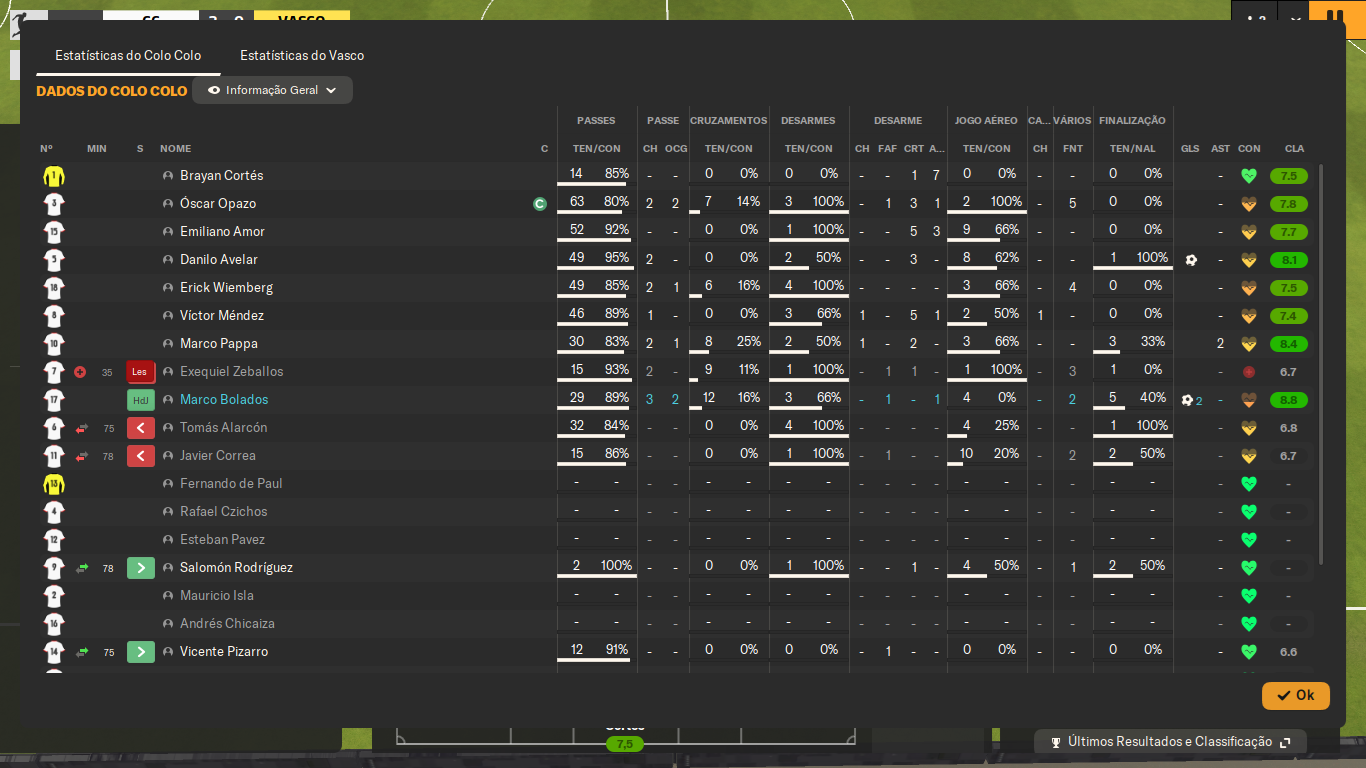Click Mauricio Isla's shirt icon
1366x768 pixels.
(x=53, y=596)
